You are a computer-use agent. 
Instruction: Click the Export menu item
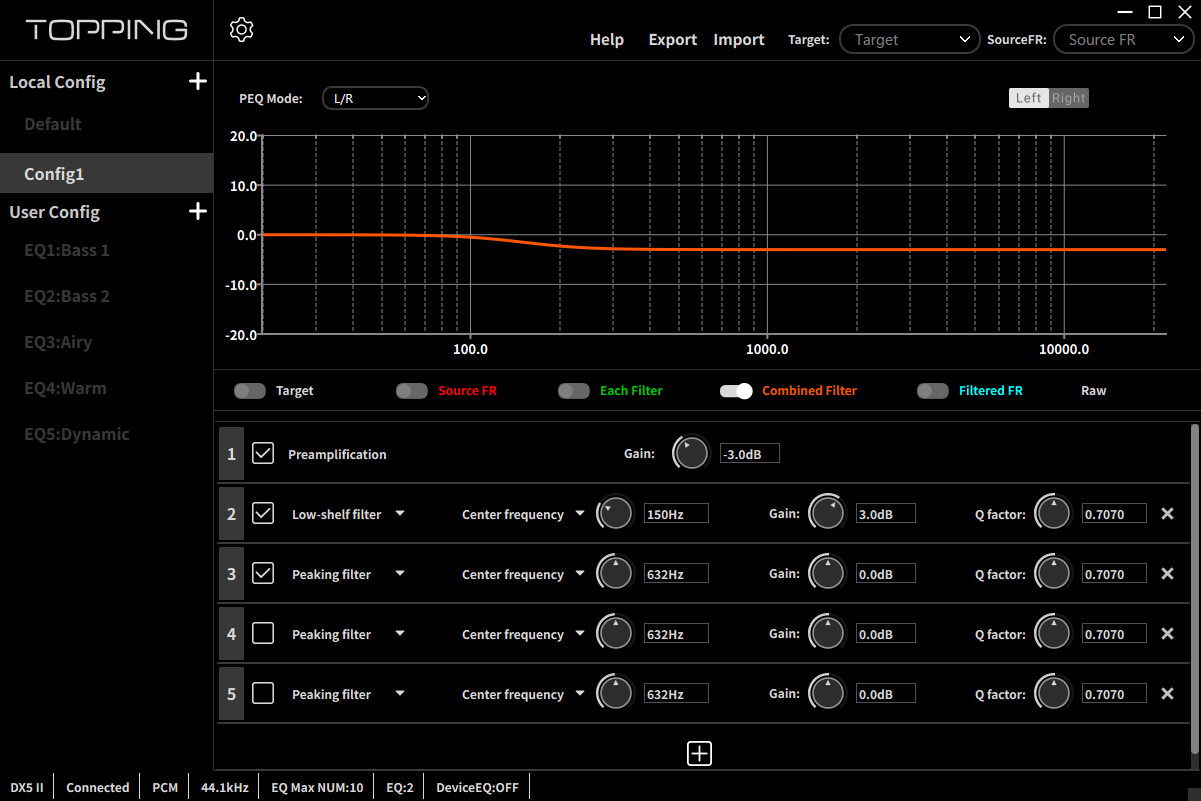pyautogui.click(x=673, y=40)
